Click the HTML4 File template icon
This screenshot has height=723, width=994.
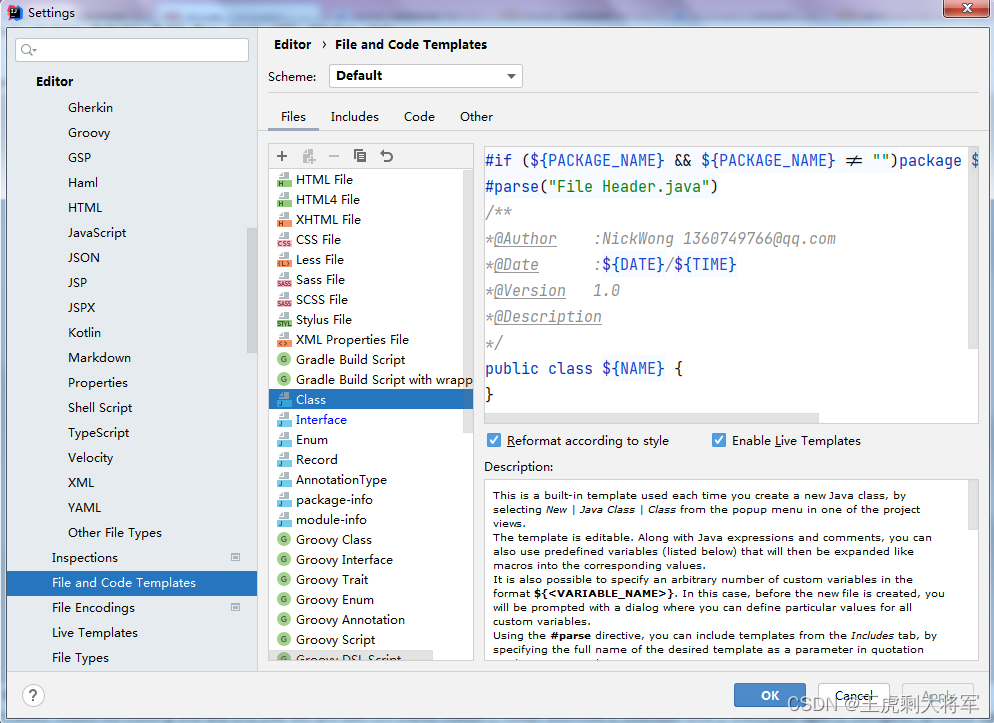(x=284, y=200)
